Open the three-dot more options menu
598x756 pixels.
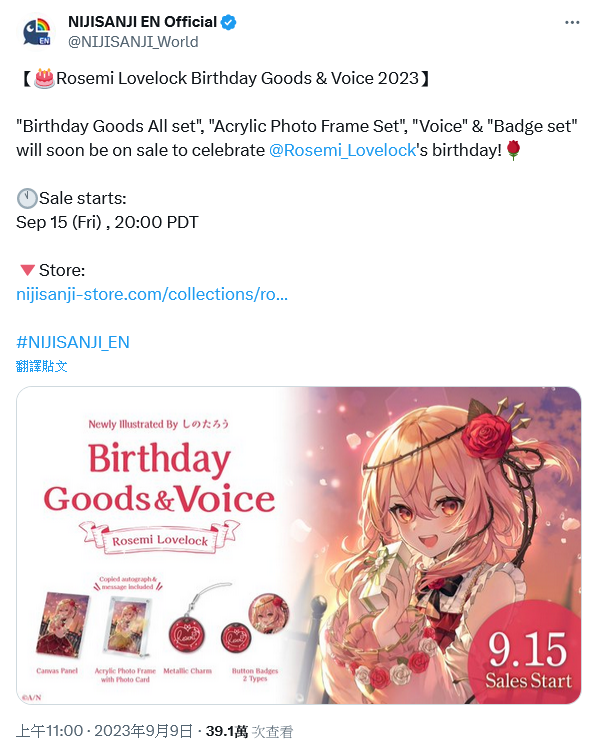pyautogui.click(x=572, y=23)
